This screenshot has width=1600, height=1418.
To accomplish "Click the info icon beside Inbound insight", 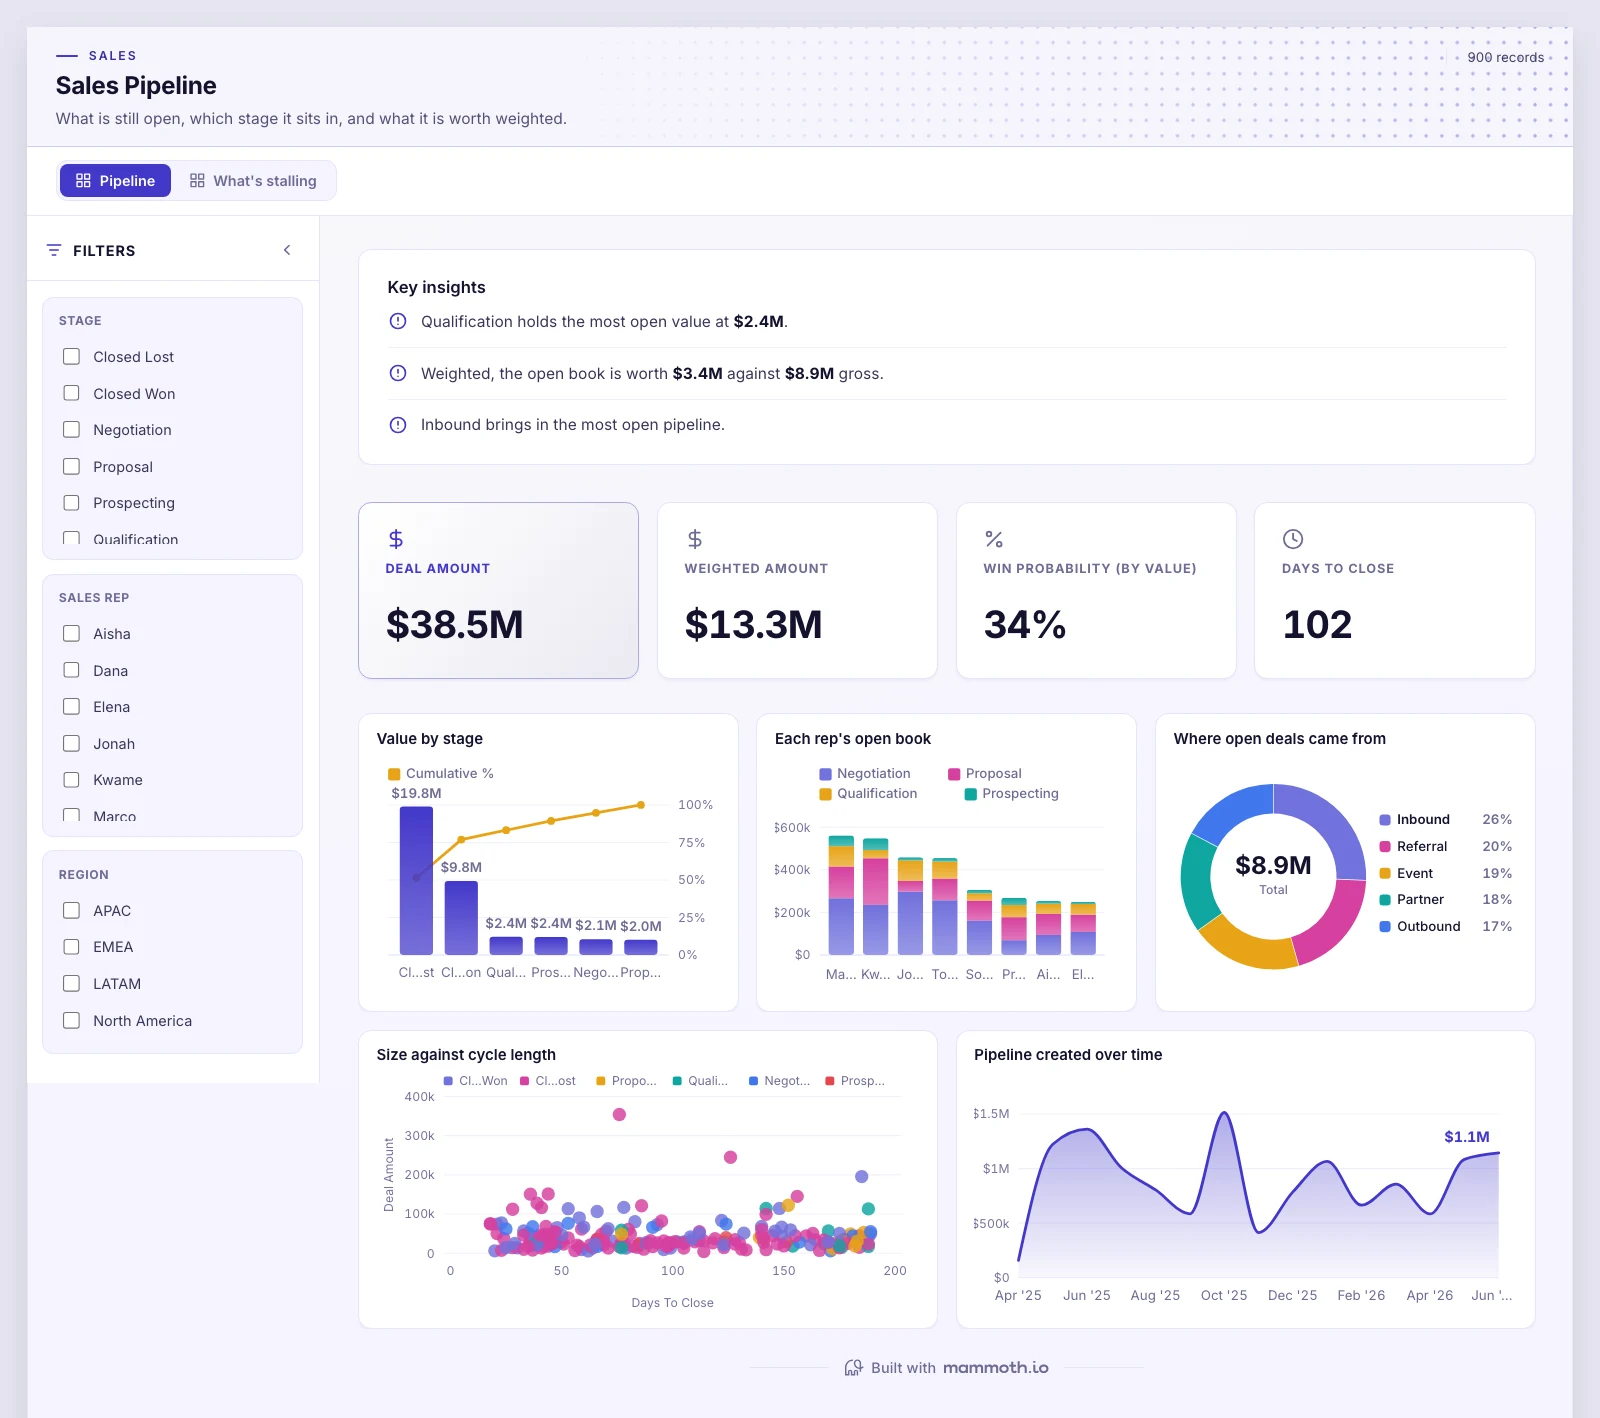I will (x=398, y=425).
